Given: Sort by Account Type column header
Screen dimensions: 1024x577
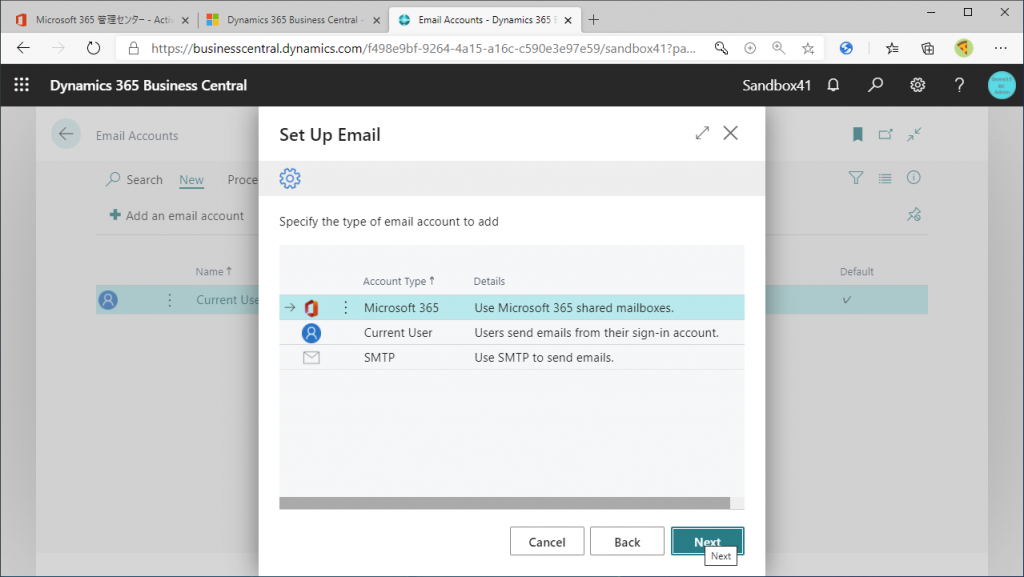Looking at the screenshot, I should tap(398, 281).
